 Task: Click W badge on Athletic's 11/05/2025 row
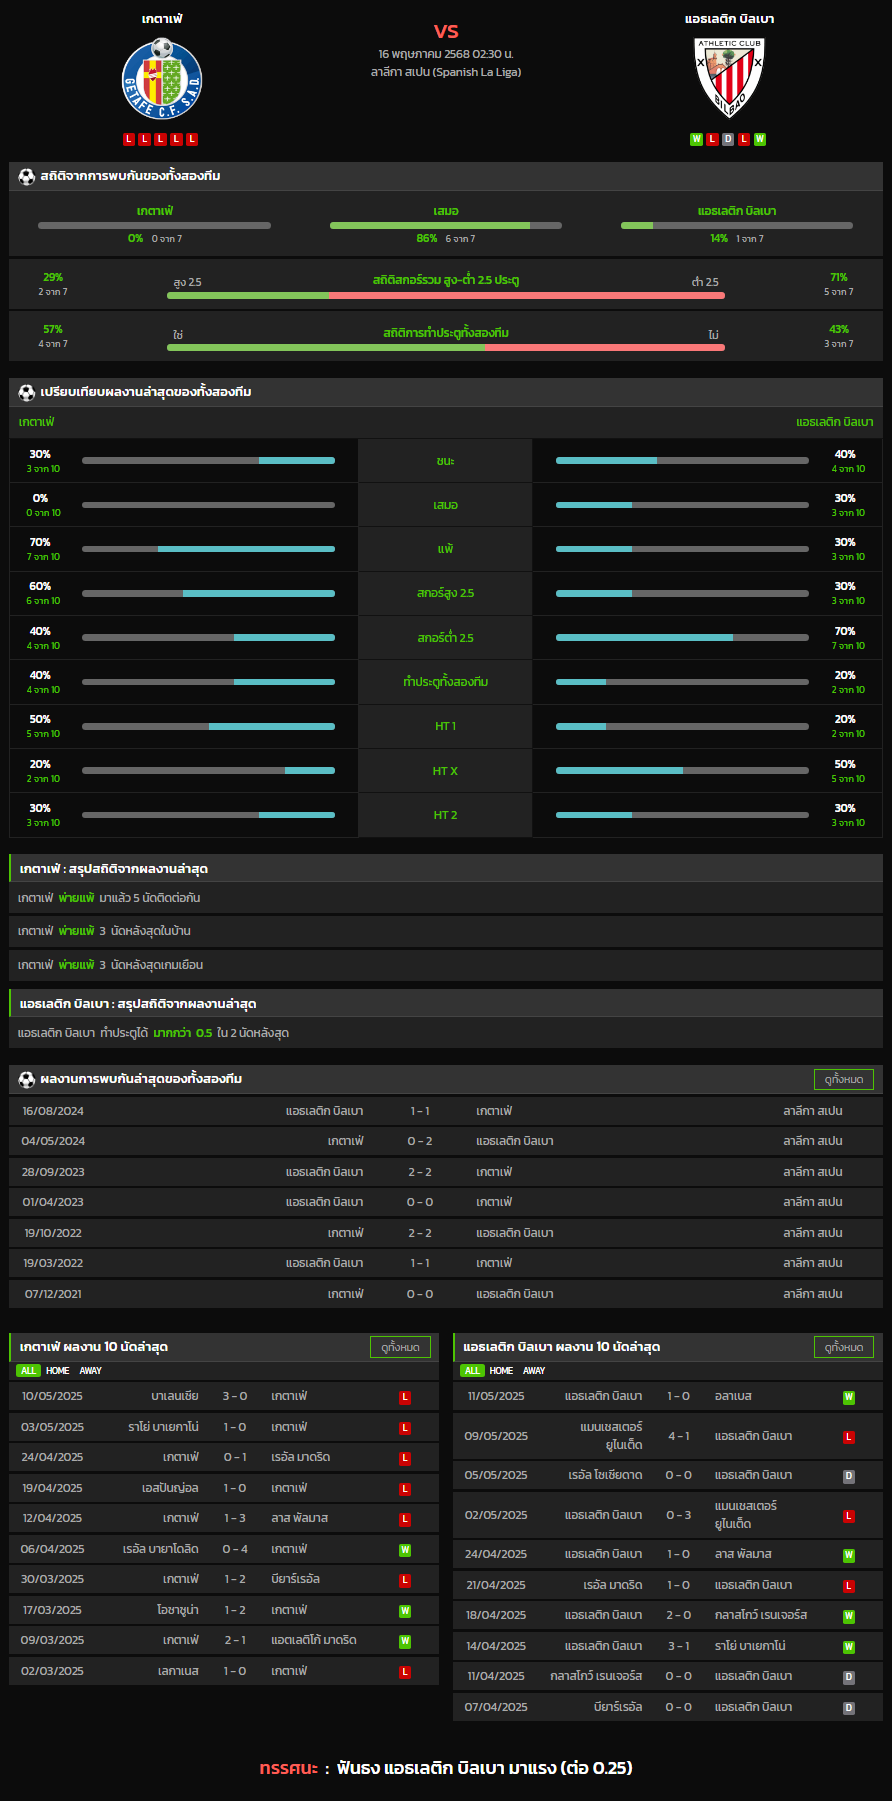849,1397
